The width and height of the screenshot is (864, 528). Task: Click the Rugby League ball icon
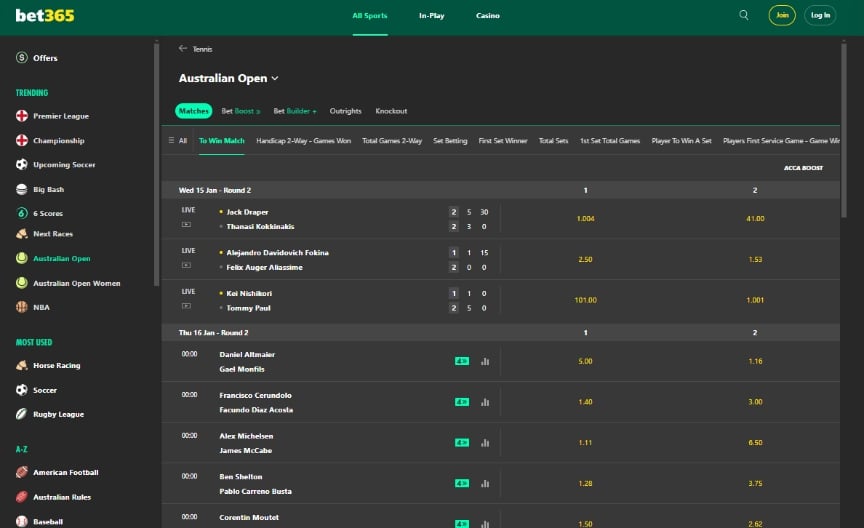[x=21, y=414]
